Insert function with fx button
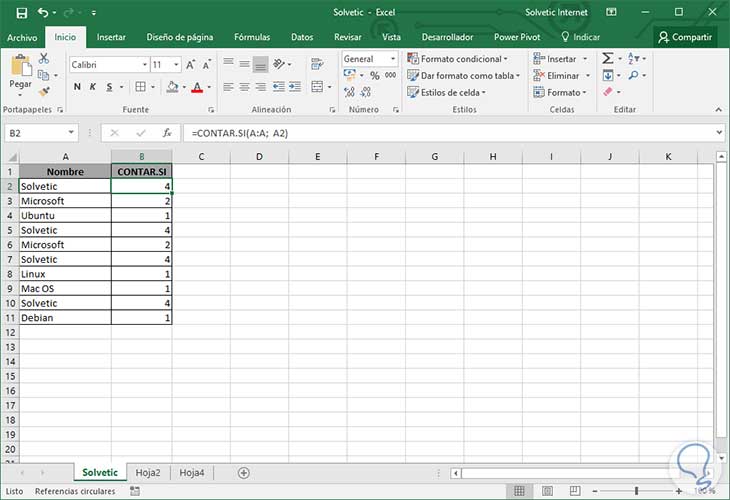The width and height of the screenshot is (730, 500). coord(167,133)
